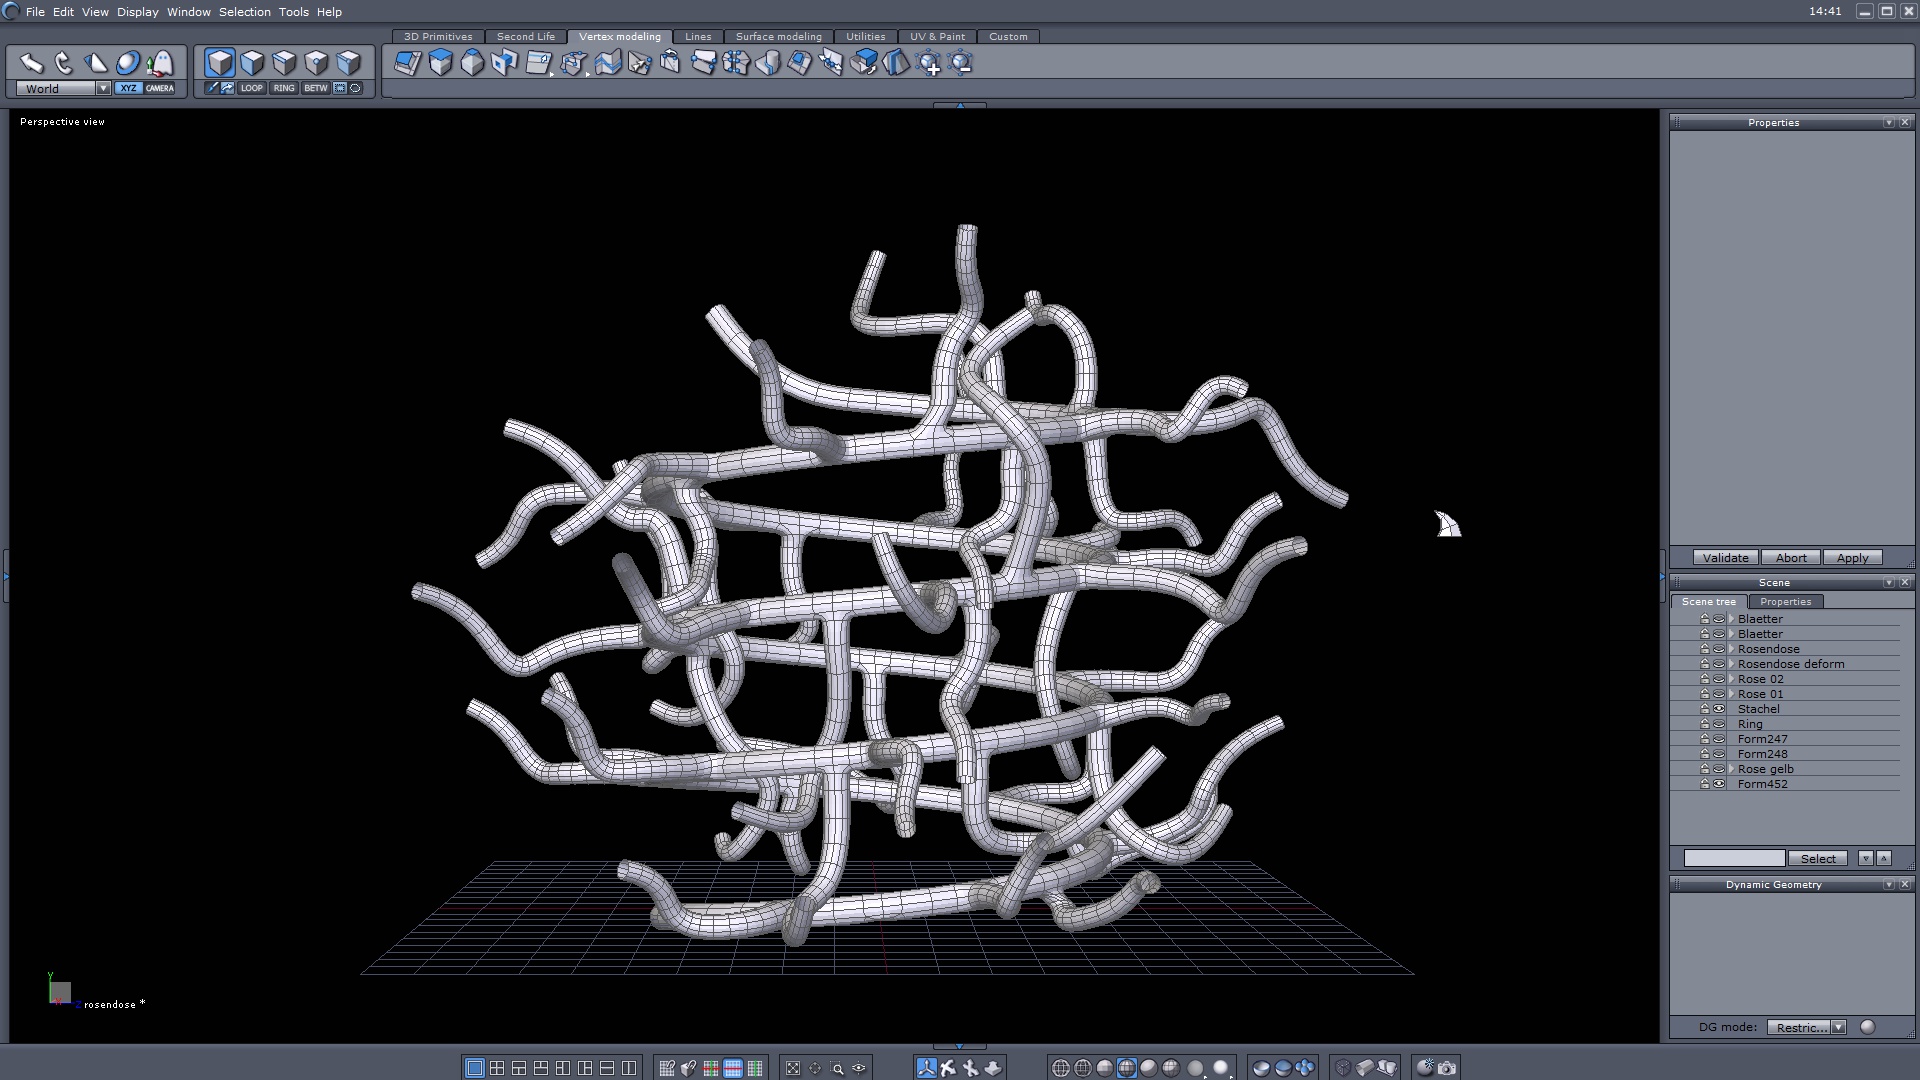The width and height of the screenshot is (1920, 1080).
Task: Click the LOOP selection button
Action: click(251, 88)
